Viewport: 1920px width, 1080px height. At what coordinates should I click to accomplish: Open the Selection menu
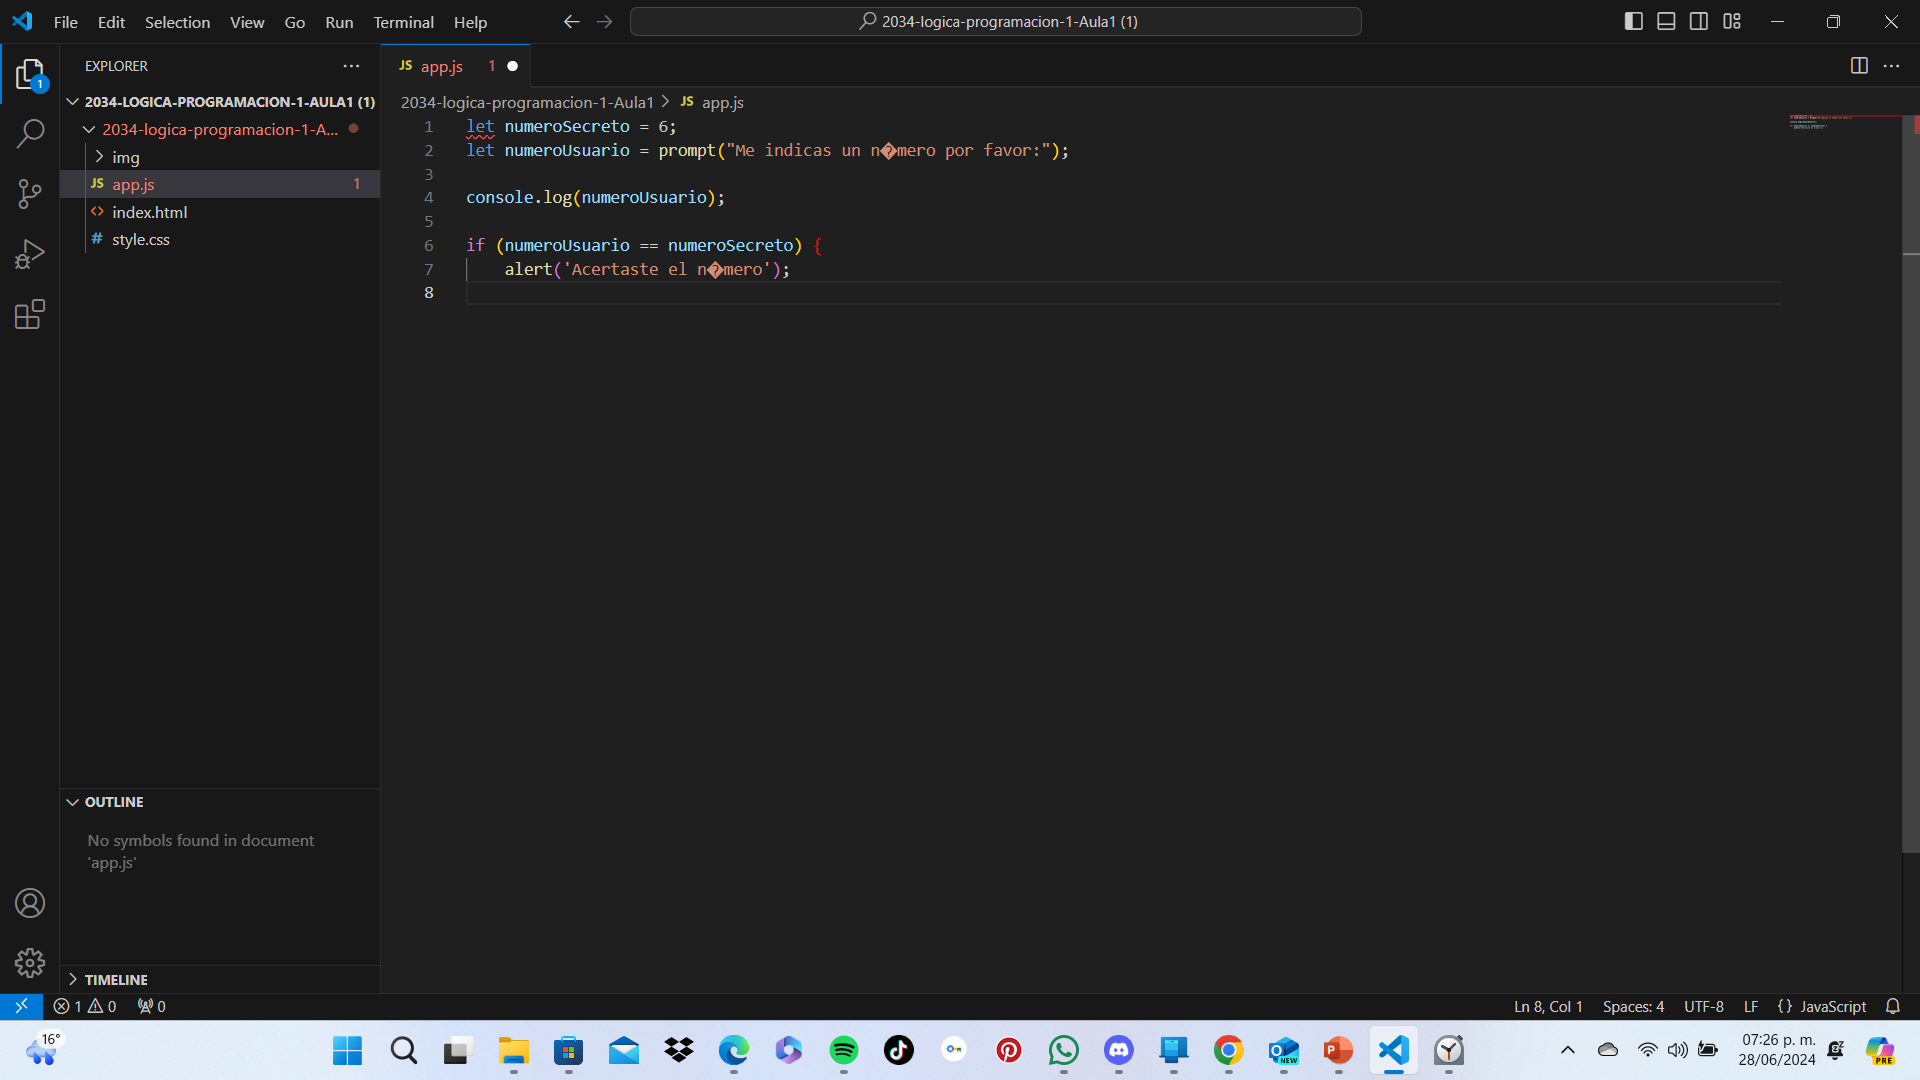pyautogui.click(x=177, y=22)
